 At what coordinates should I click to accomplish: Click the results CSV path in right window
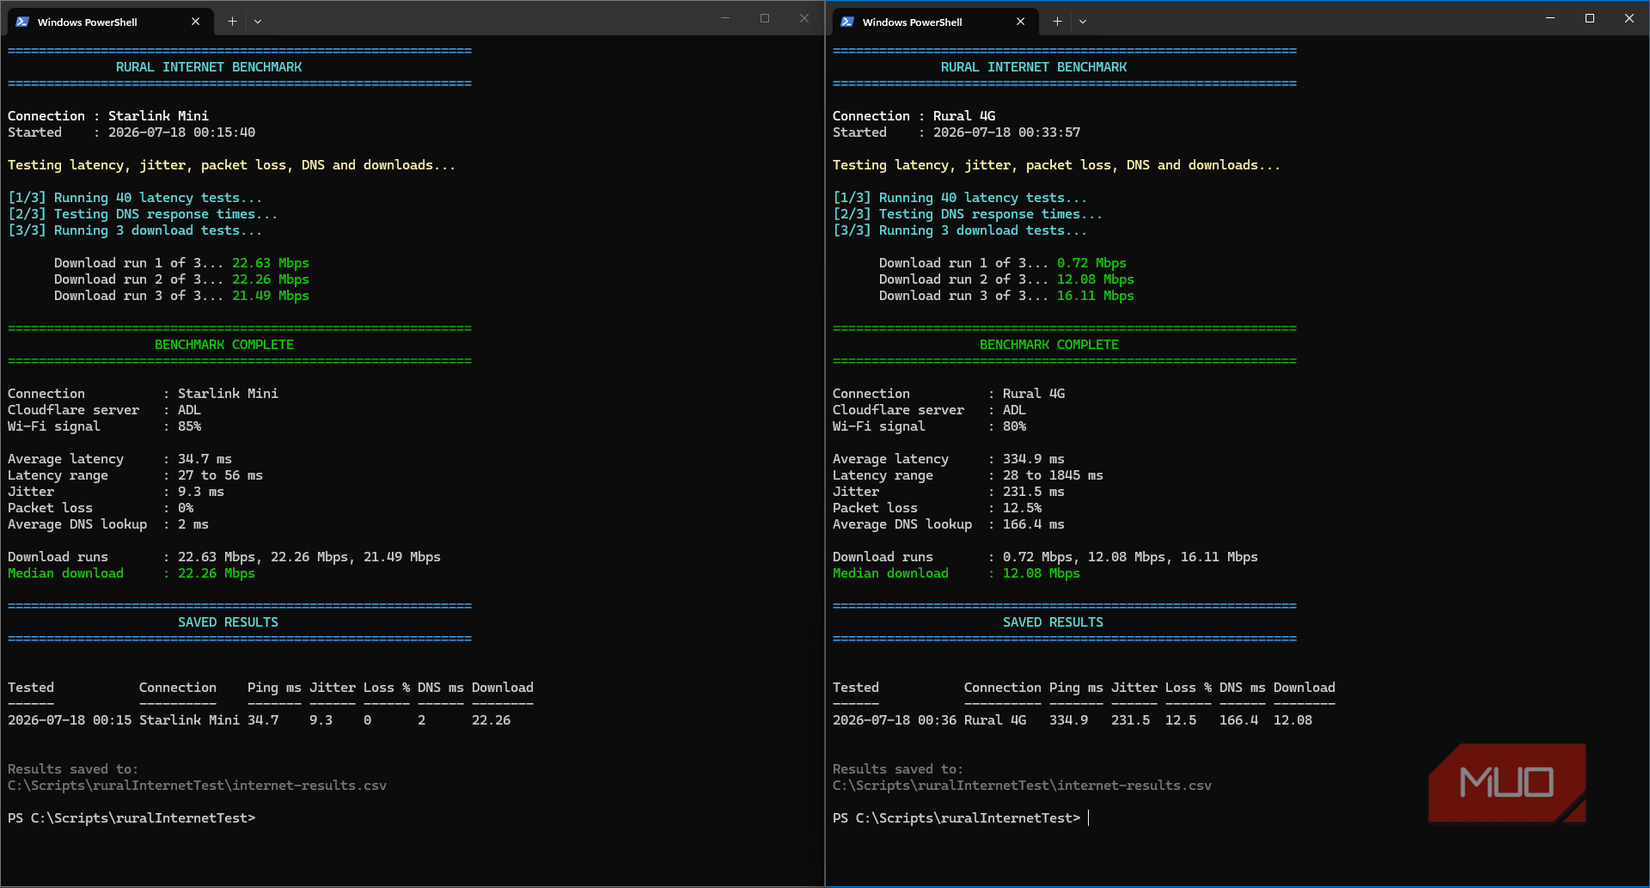coord(1022,785)
